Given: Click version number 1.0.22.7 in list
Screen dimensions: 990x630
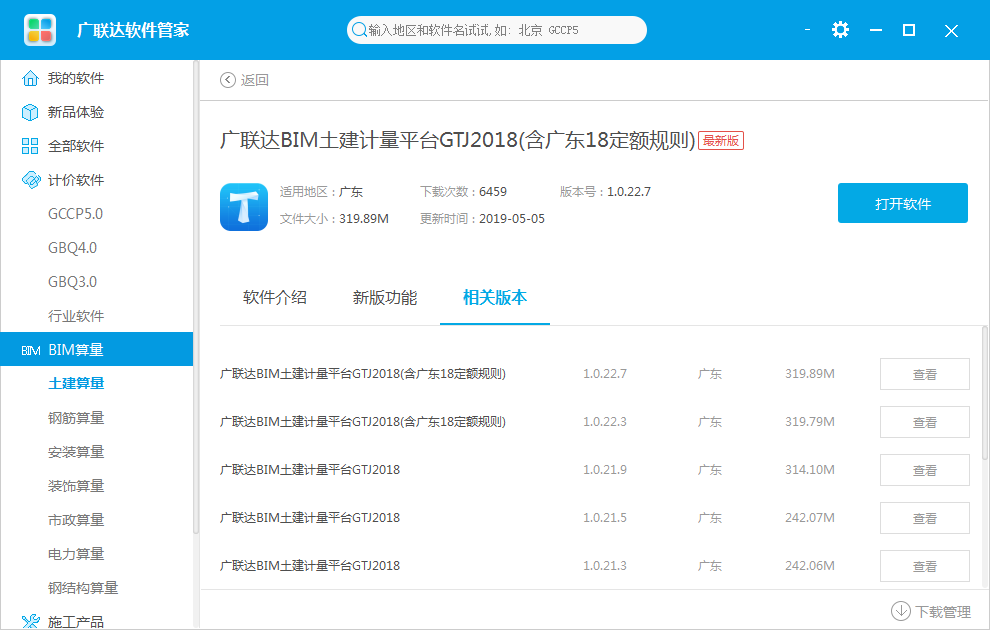Looking at the screenshot, I should click(605, 374).
